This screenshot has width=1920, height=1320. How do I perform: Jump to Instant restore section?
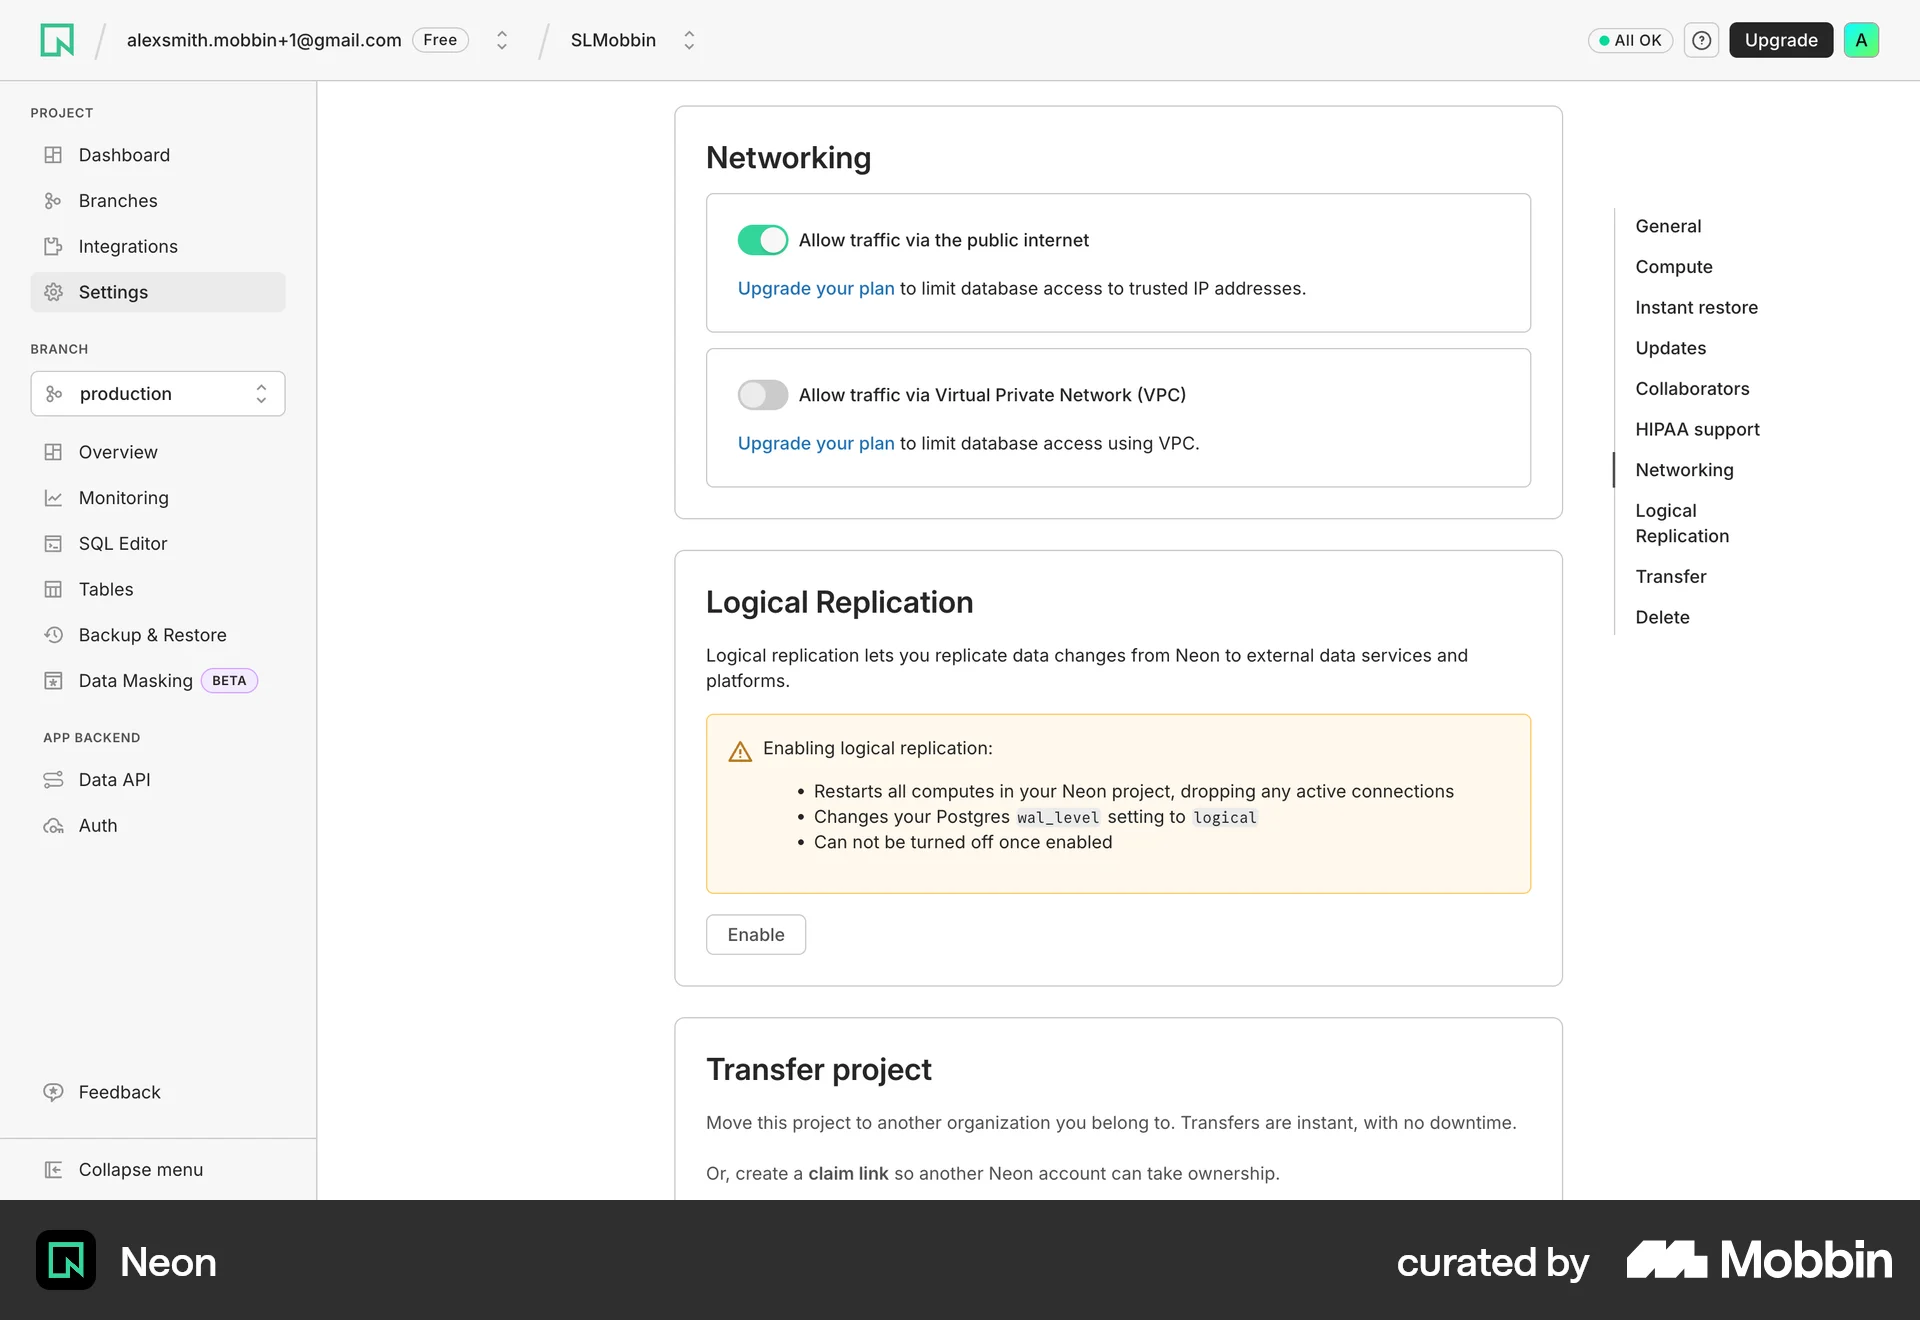(1696, 308)
